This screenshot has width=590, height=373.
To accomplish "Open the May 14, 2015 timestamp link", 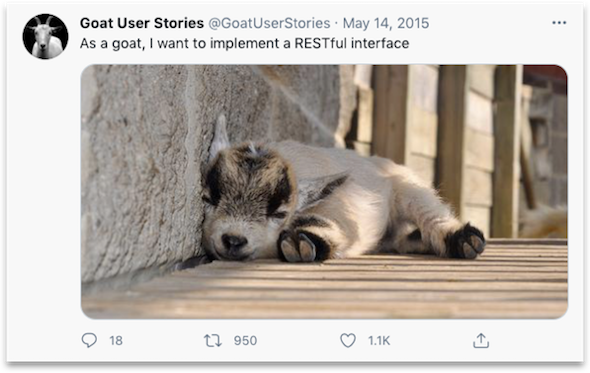I will 386,23.
